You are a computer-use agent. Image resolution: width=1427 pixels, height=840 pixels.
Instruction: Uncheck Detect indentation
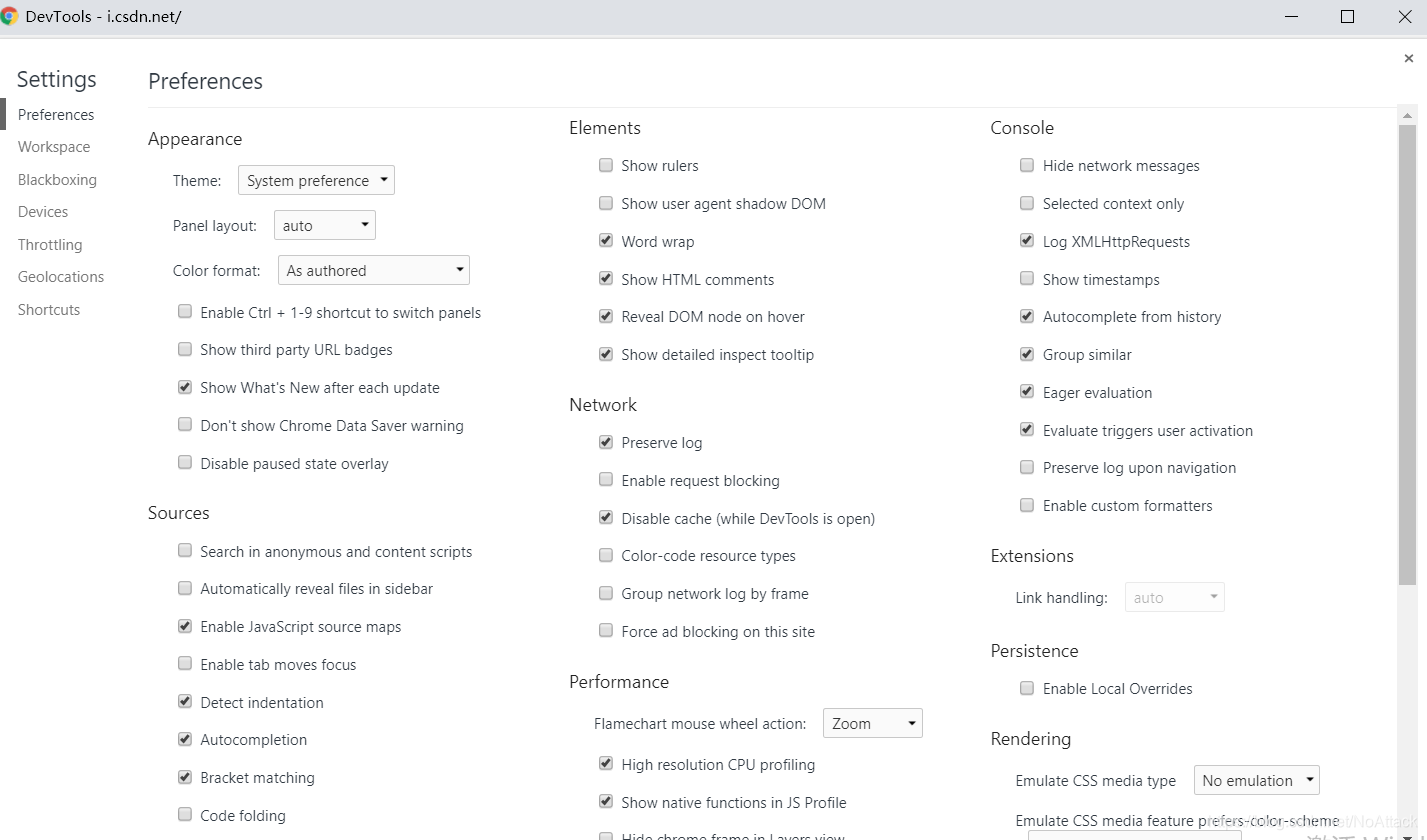coord(185,702)
